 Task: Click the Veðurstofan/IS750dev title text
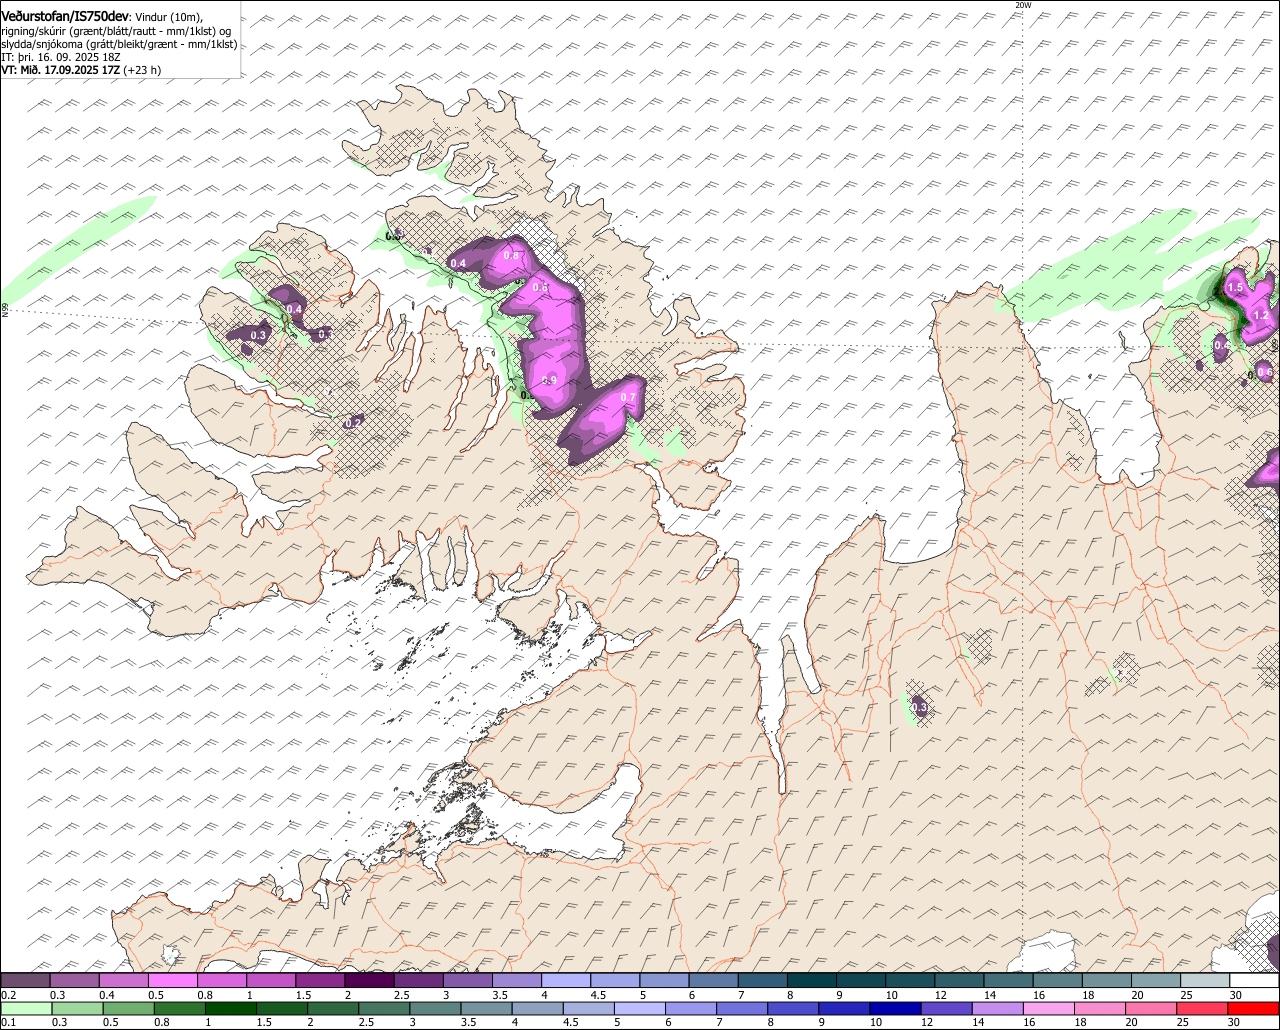click(x=65, y=17)
